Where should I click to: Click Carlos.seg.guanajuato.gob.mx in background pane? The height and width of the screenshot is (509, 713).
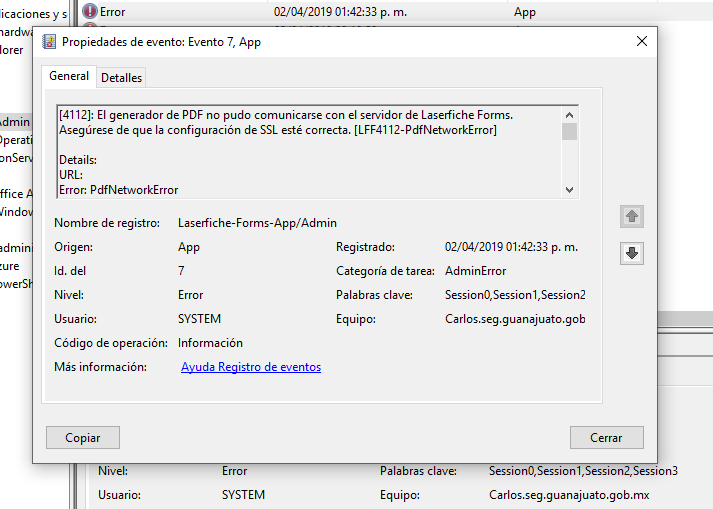coord(569,495)
